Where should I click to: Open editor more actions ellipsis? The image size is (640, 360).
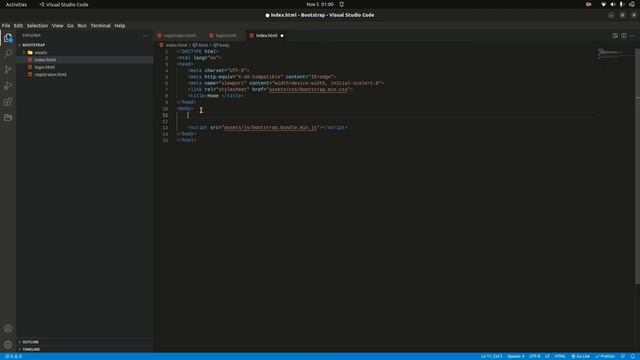click(x=633, y=36)
